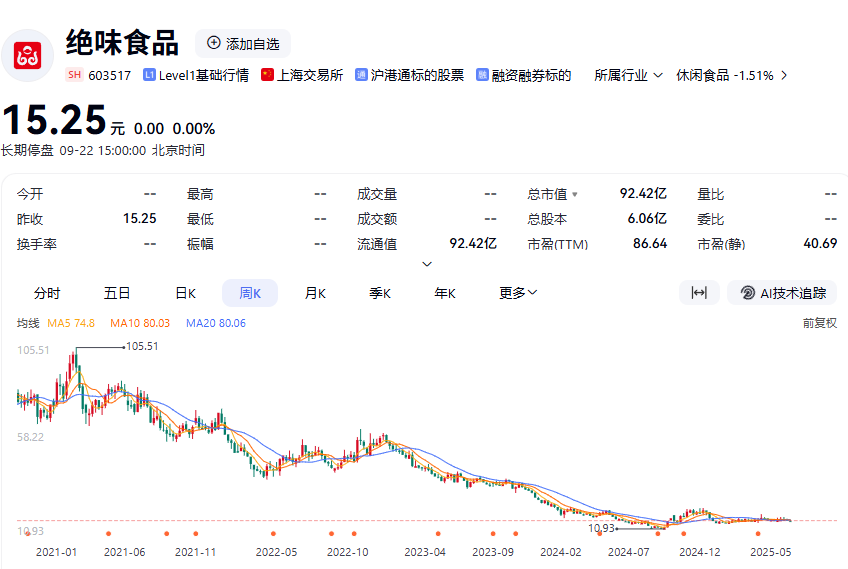
Task: Click the fit-width chart range icon button
Action: [699, 293]
